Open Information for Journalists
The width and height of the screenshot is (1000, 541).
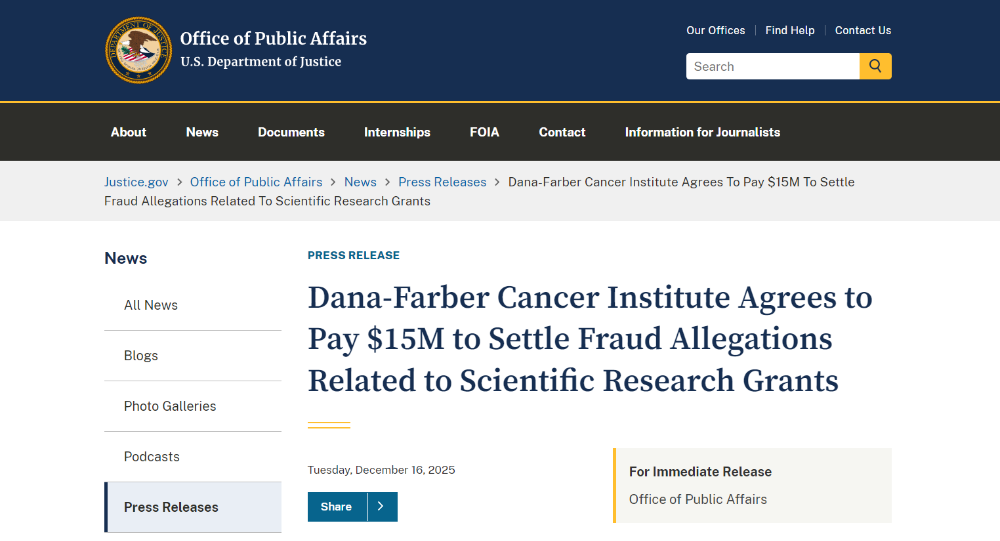click(702, 132)
